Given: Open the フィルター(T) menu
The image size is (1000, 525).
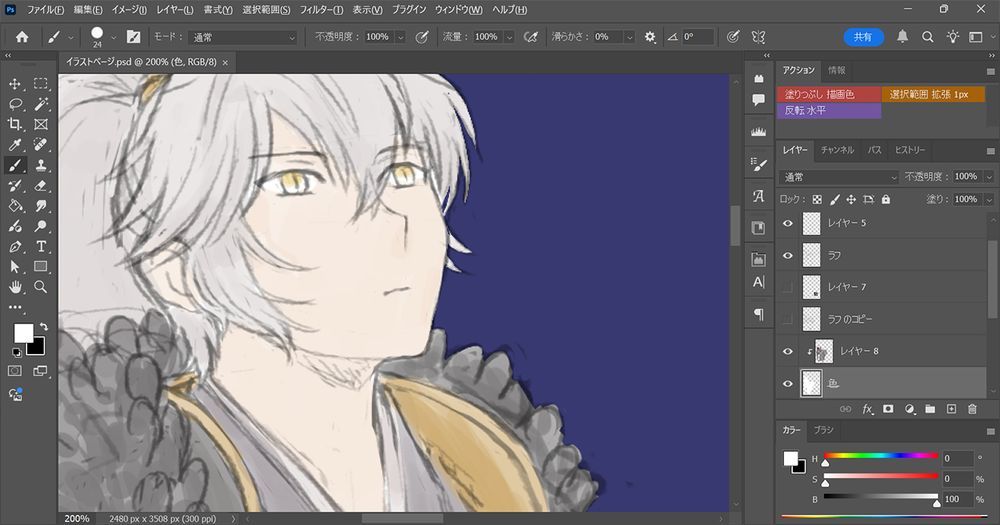Looking at the screenshot, I should click(x=319, y=9).
